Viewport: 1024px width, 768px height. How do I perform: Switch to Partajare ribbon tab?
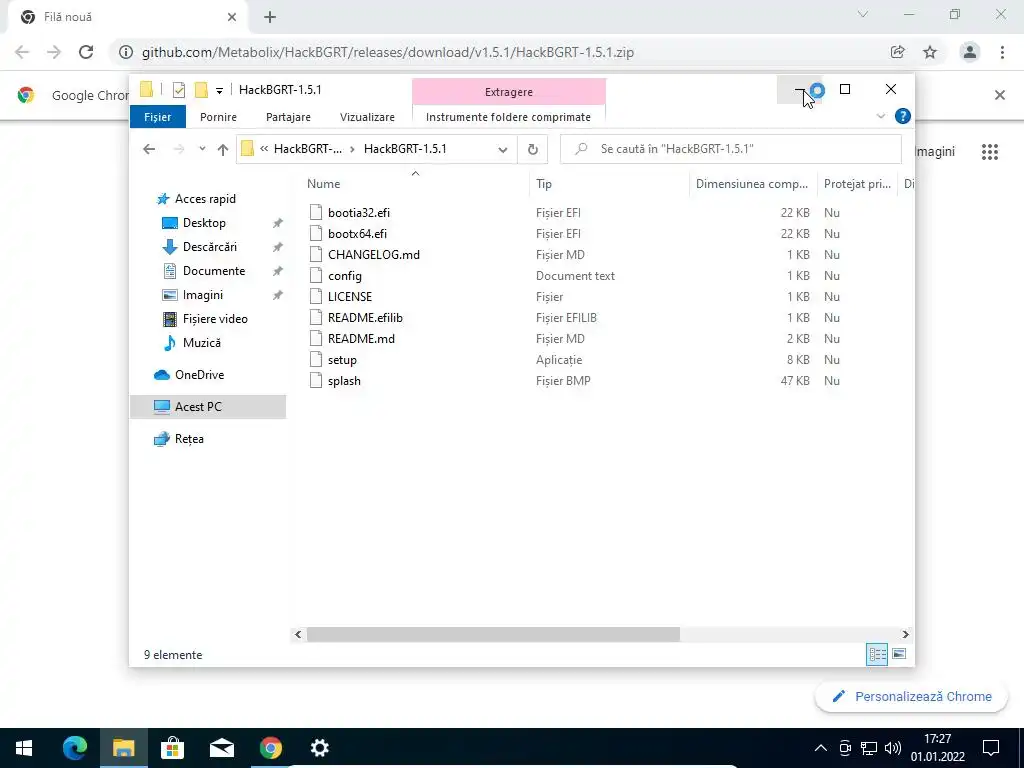point(288,117)
